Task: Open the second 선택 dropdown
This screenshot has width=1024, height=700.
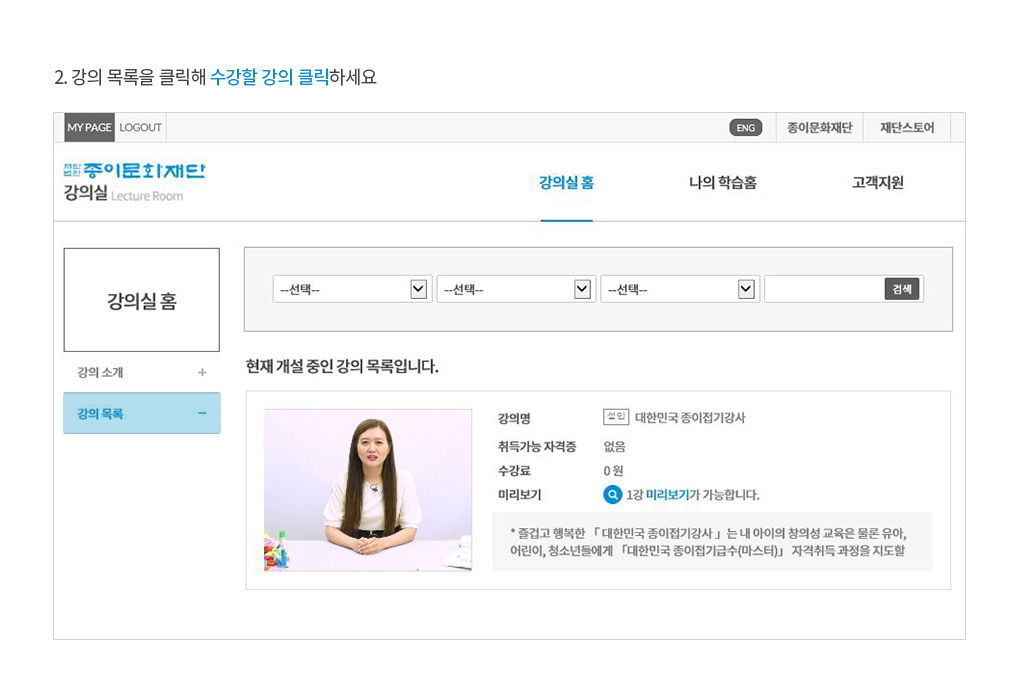Action: 516,289
